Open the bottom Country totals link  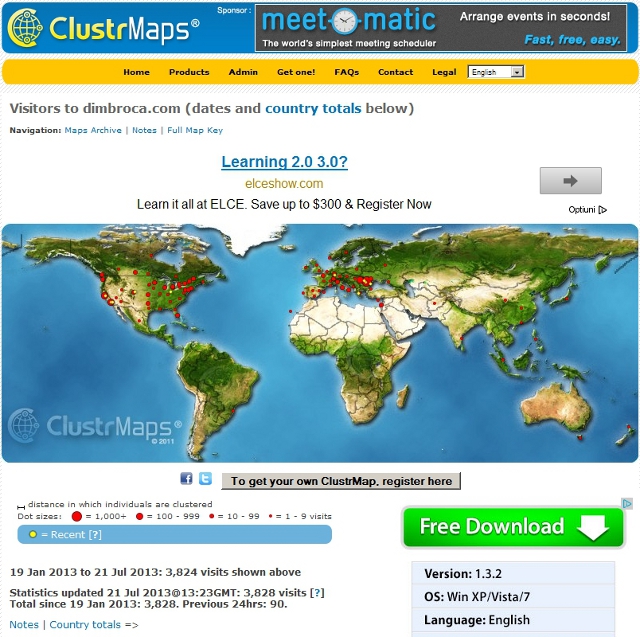coord(85,624)
